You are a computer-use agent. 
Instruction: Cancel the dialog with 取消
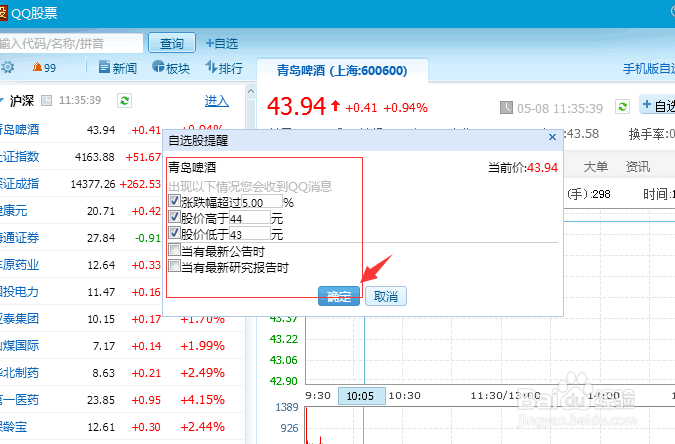(386, 296)
